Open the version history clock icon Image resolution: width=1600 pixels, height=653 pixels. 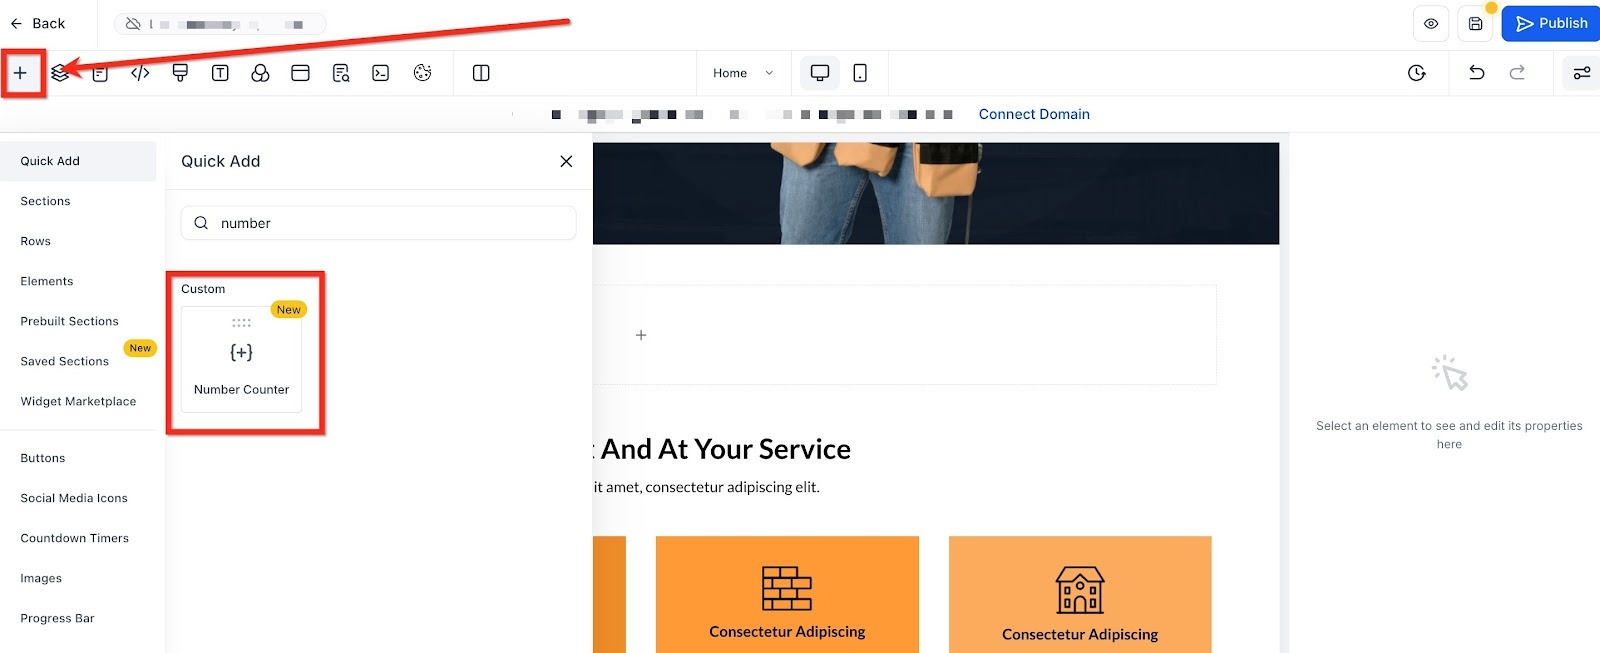(x=1417, y=73)
